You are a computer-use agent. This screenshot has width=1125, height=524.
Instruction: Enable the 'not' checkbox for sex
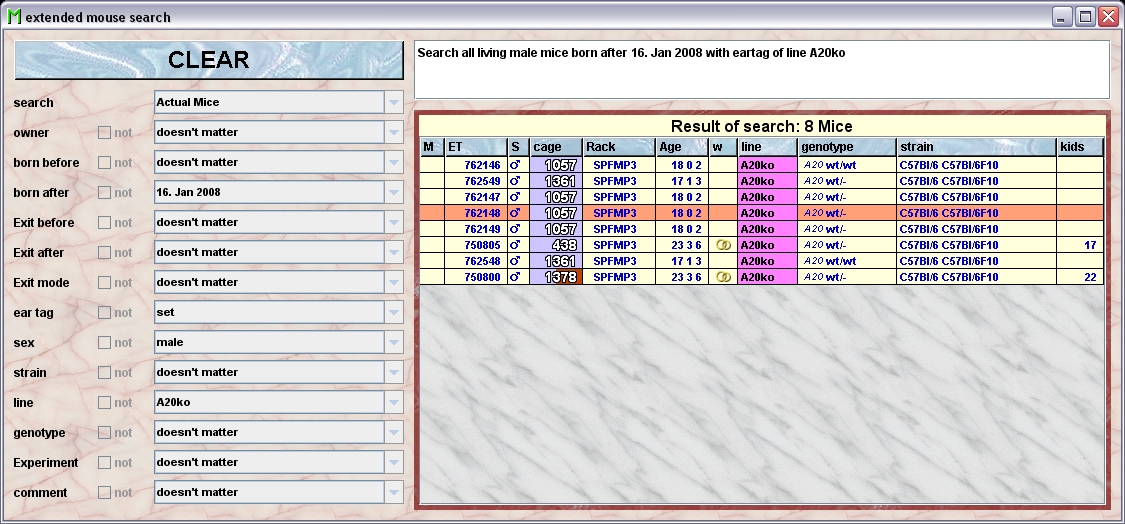104,343
